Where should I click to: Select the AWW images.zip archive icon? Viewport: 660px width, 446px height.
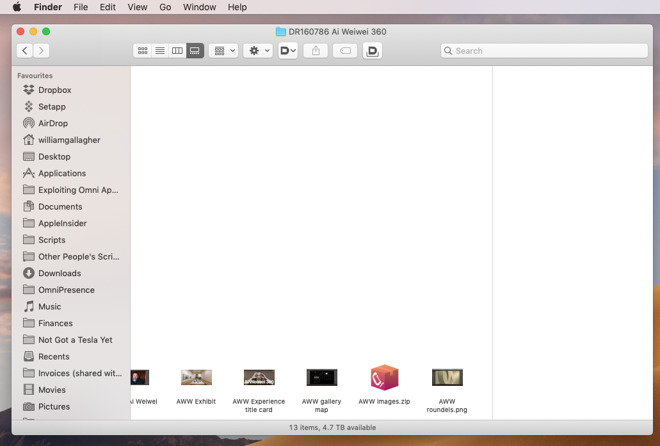coord(384,377)
